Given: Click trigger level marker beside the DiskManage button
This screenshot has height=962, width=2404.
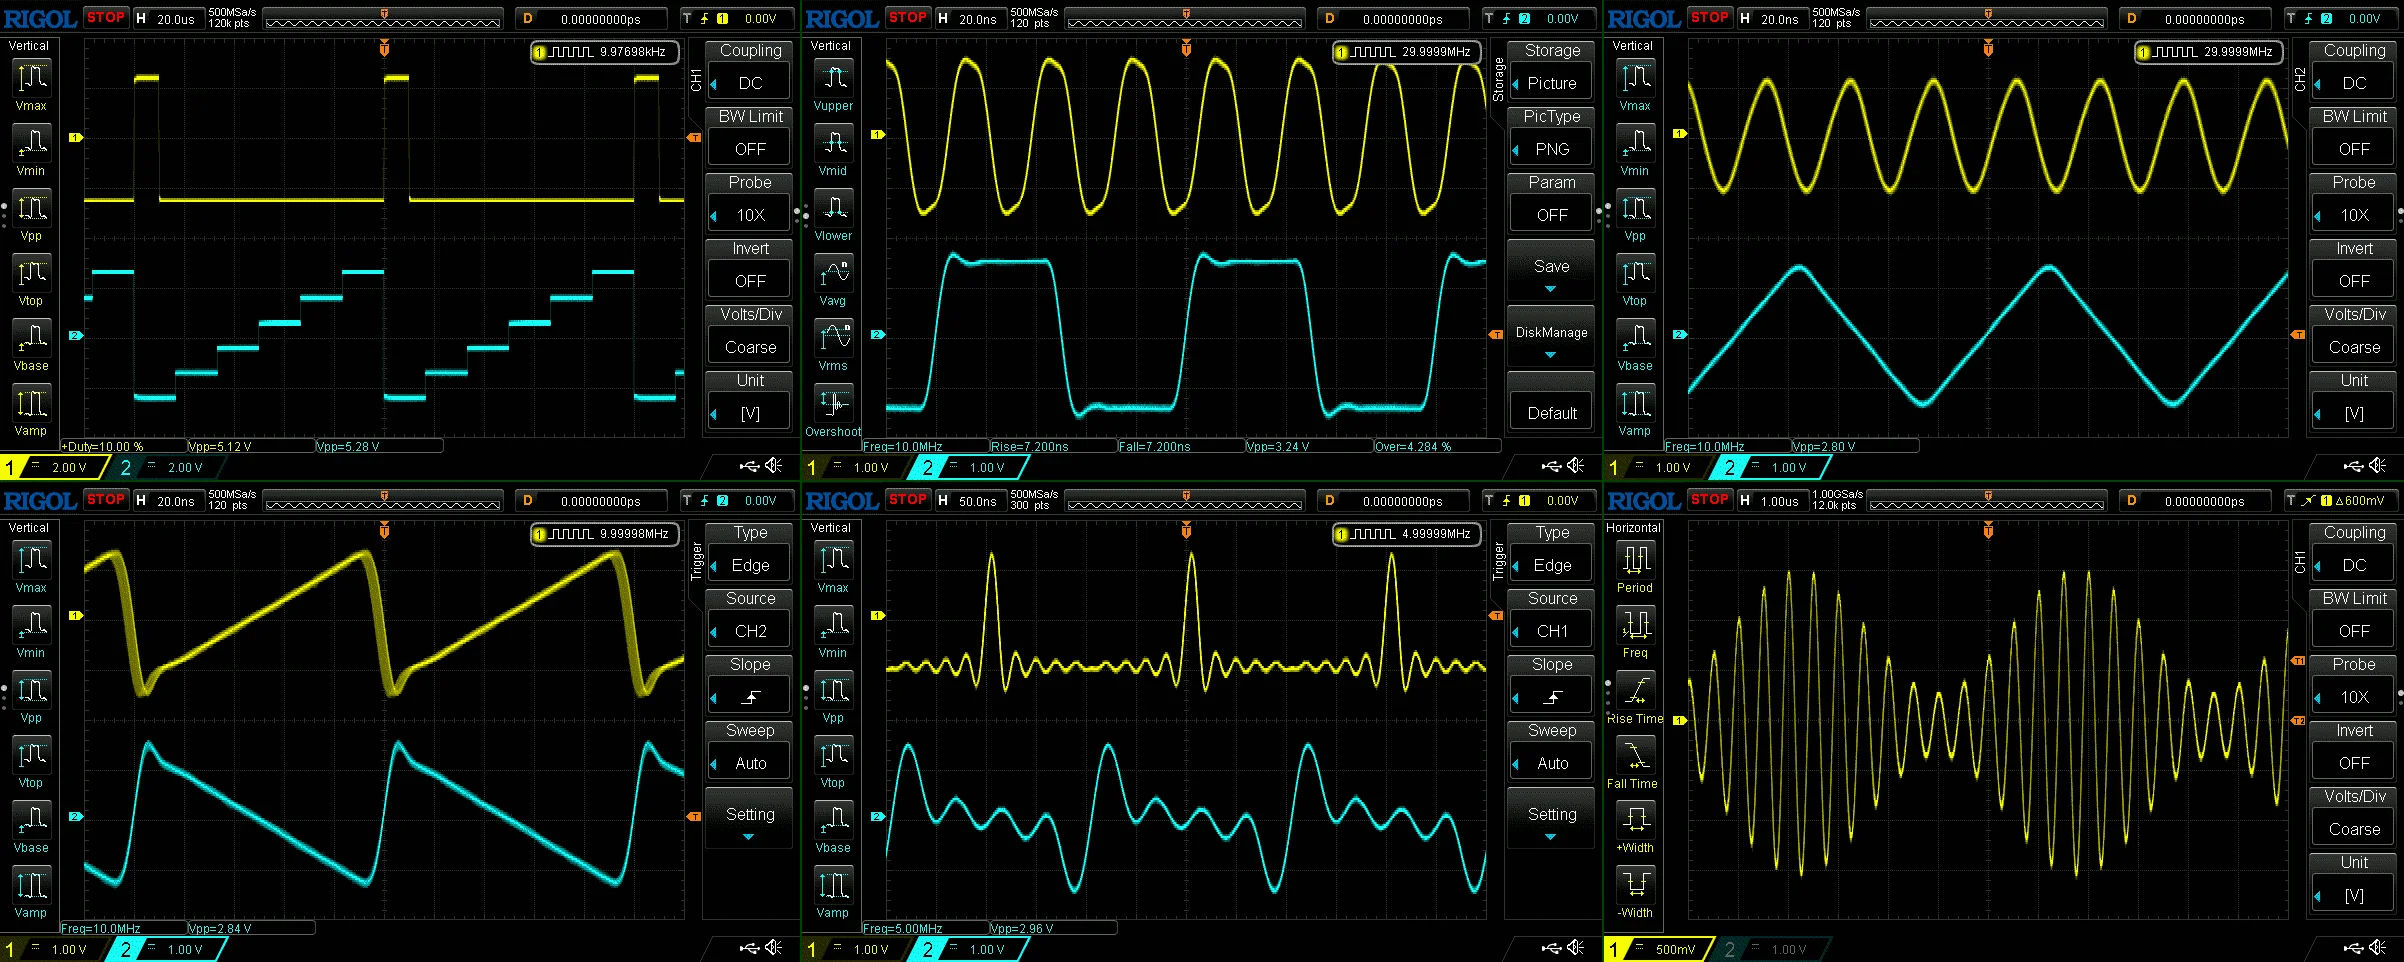Looking at the screenshot, I should [x=1496, y=334].
